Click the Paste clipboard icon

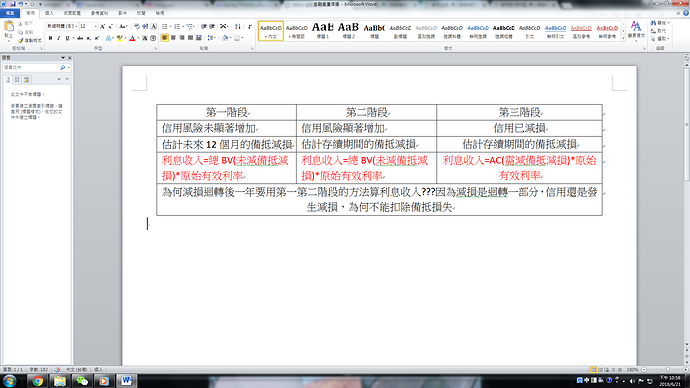8,27
